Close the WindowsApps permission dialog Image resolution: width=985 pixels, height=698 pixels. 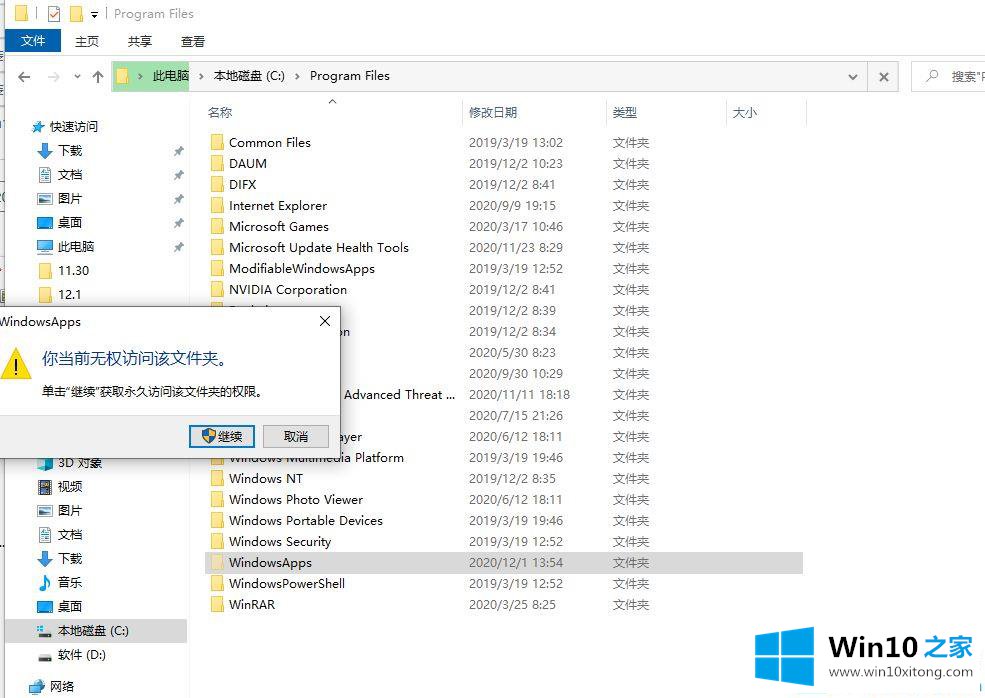pos(325,321)
